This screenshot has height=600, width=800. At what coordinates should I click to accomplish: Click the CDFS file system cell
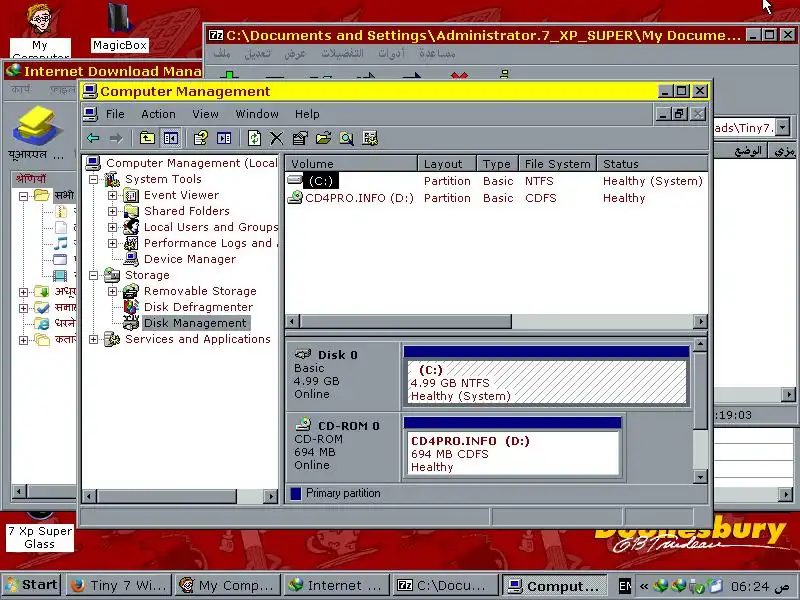540,198
